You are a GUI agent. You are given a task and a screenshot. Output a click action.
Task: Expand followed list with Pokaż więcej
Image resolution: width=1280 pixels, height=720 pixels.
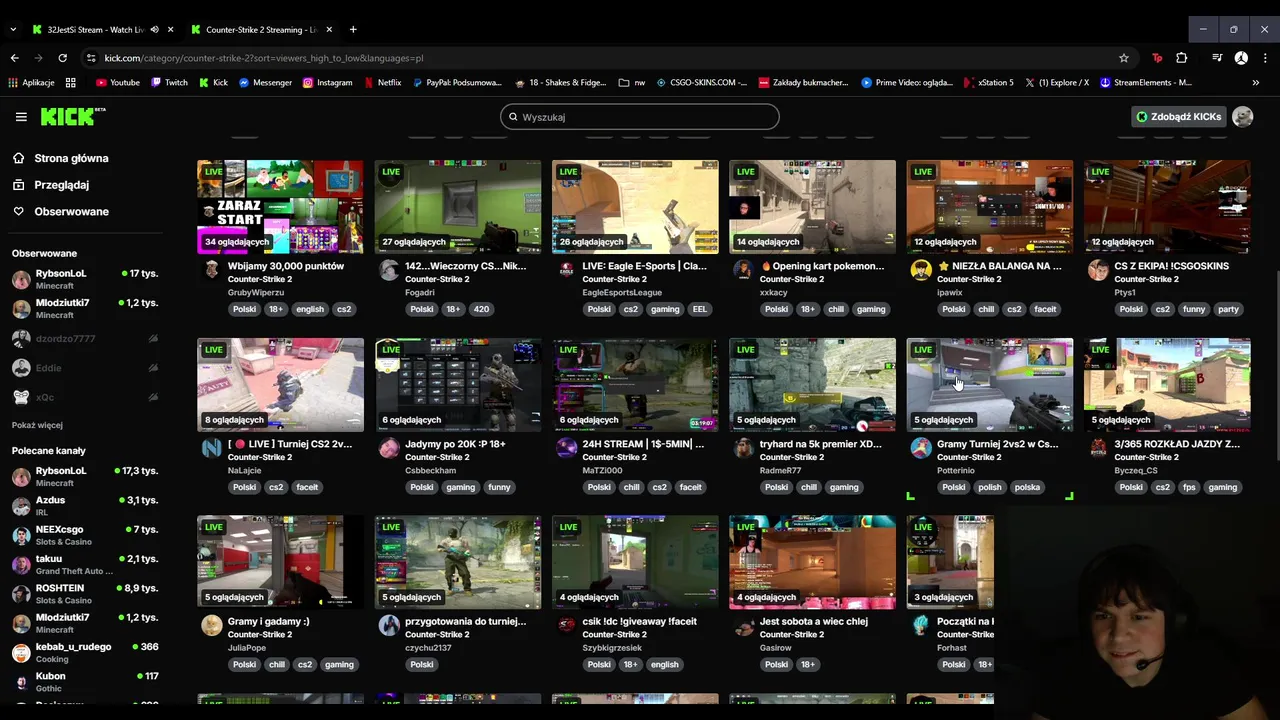tap(37, 425)
